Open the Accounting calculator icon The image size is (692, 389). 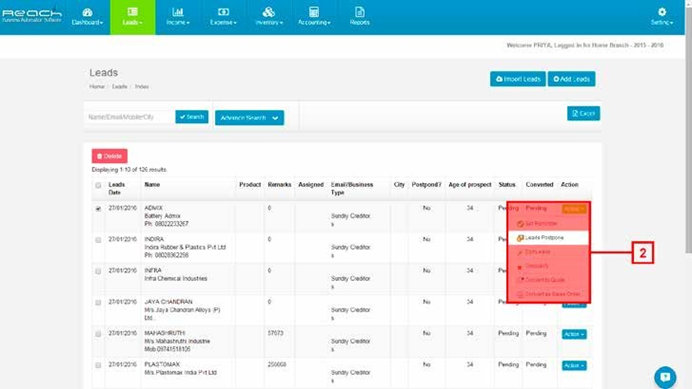pyautogui.click(x=314, y=12)
